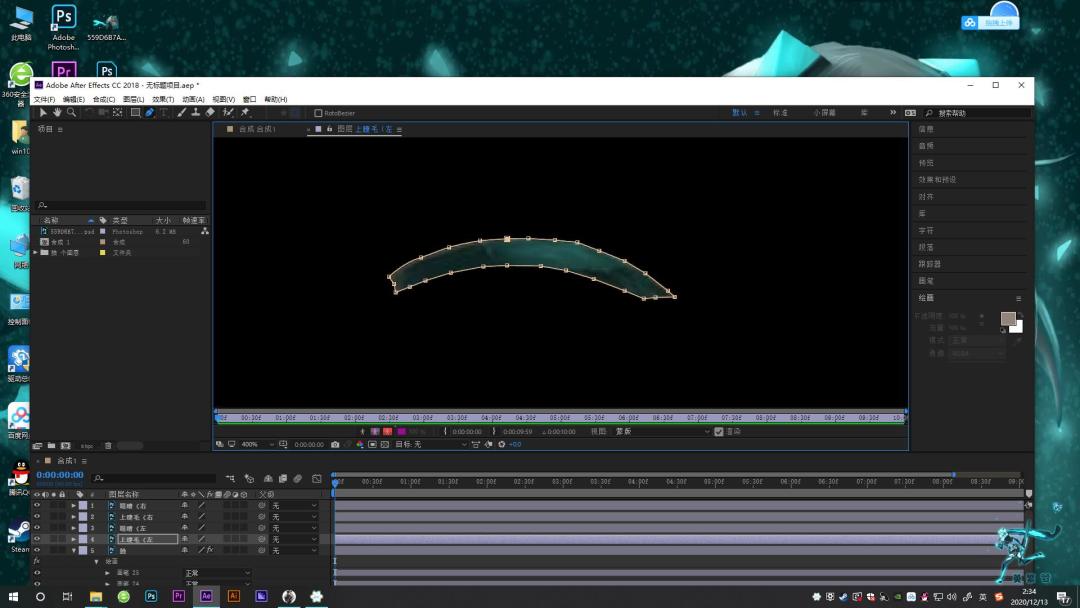This screenshot has width=1080, height=608.
Task: Switch to the 合成 合成1 viewer tab
Action: coord(257,129)
